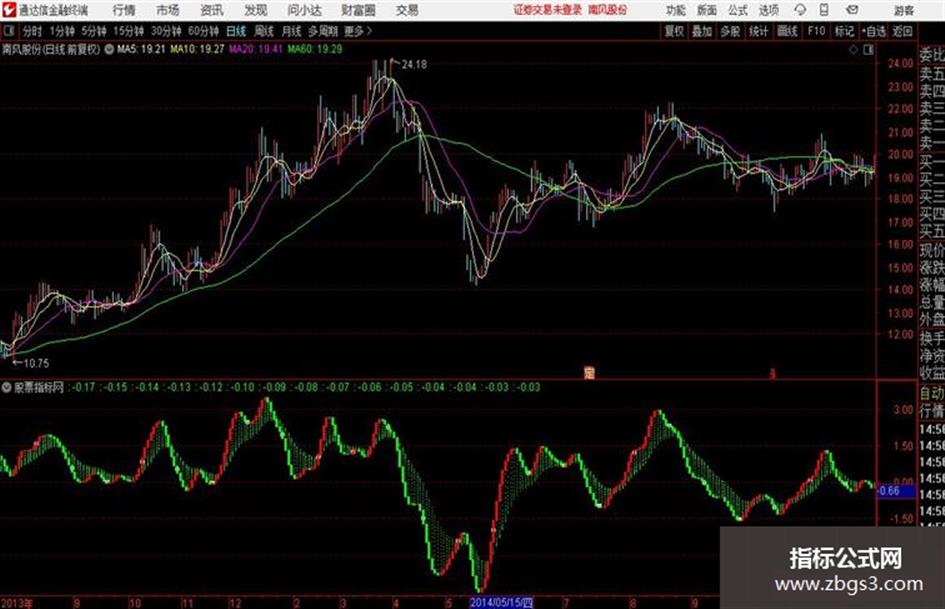This screenshot has width=945, height=609.
Task: Click the 自动 label in right sidebar
Action: (x=932, y=393)
